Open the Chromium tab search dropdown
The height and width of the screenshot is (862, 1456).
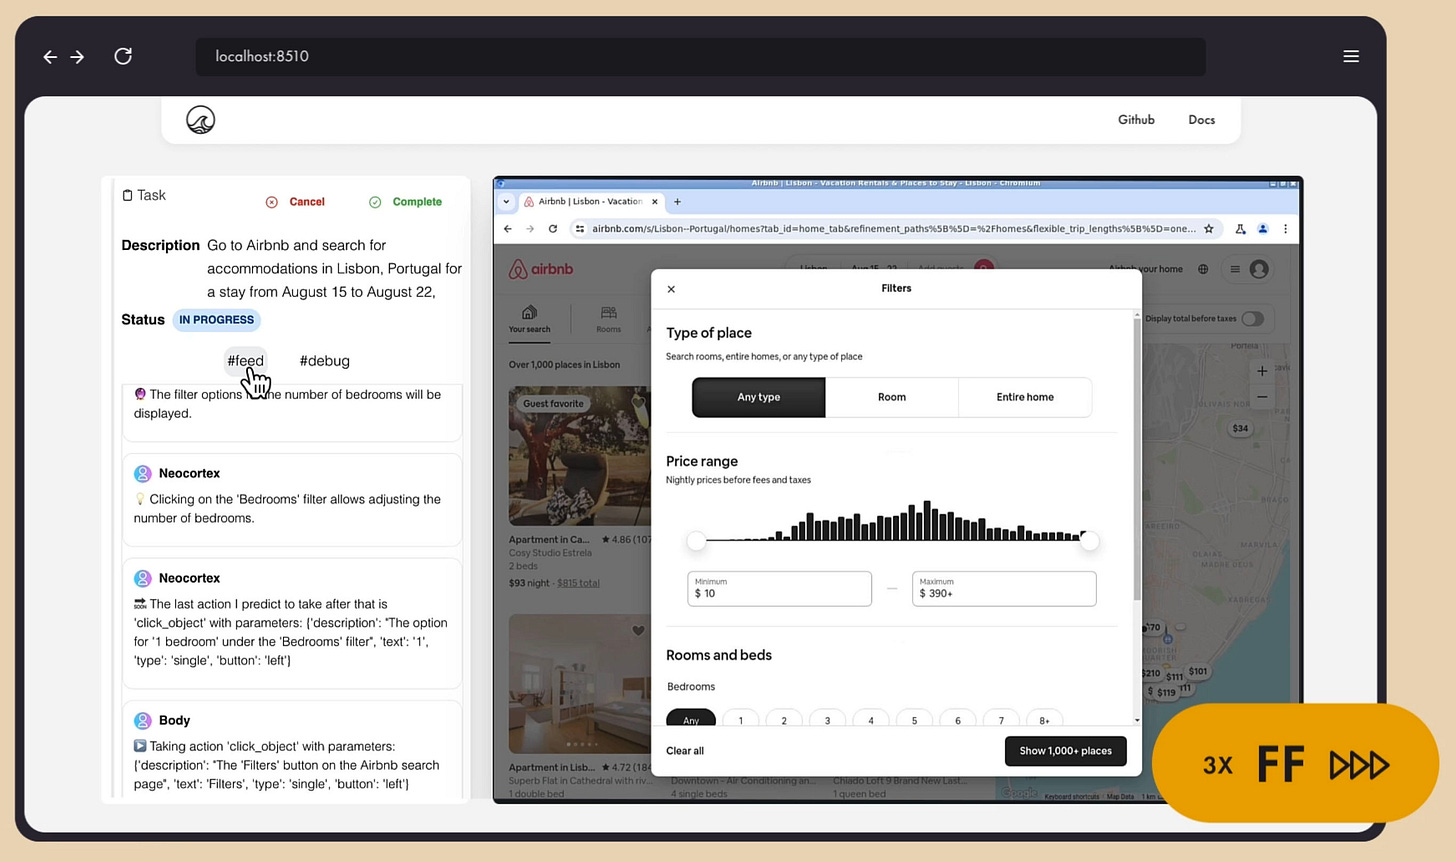(x=506, y=201)
